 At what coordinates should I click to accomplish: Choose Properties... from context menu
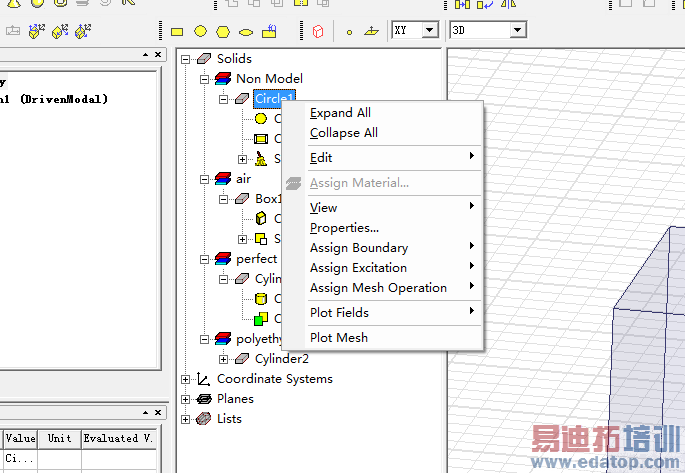point(344,228)
